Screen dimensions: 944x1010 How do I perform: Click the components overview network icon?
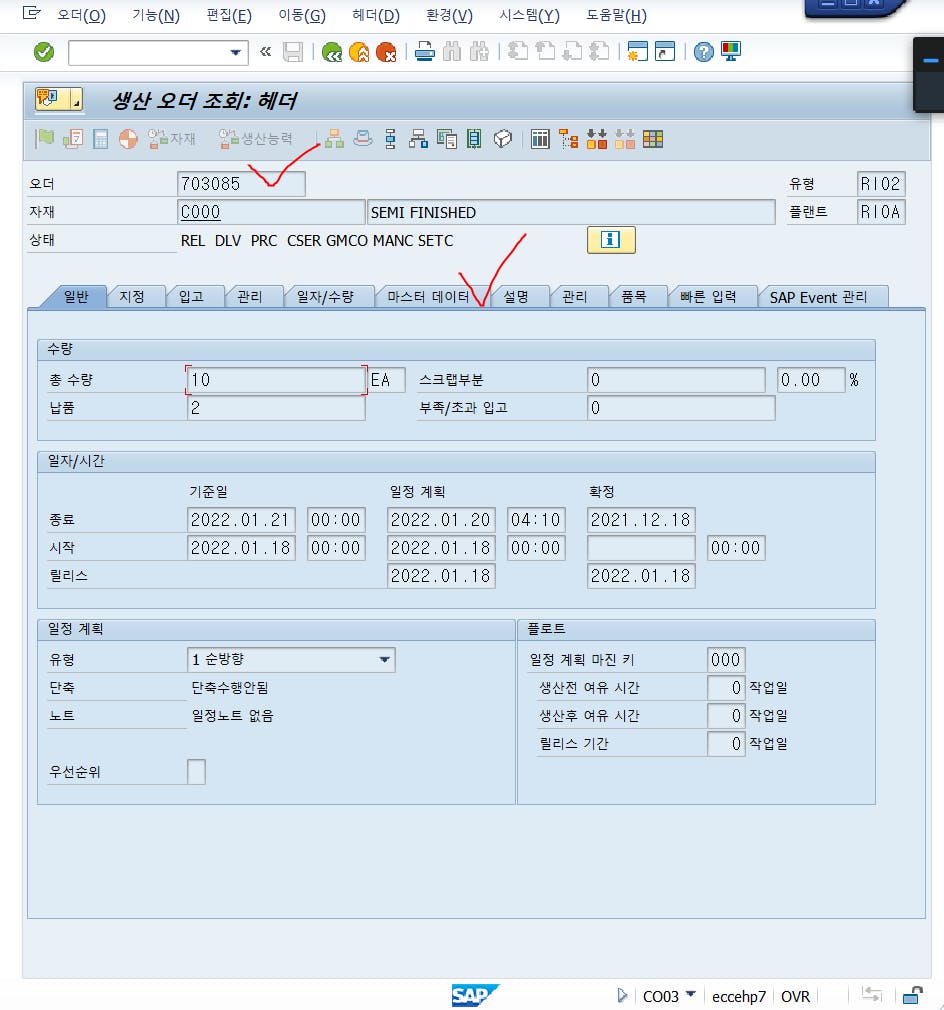click(419, 138)
